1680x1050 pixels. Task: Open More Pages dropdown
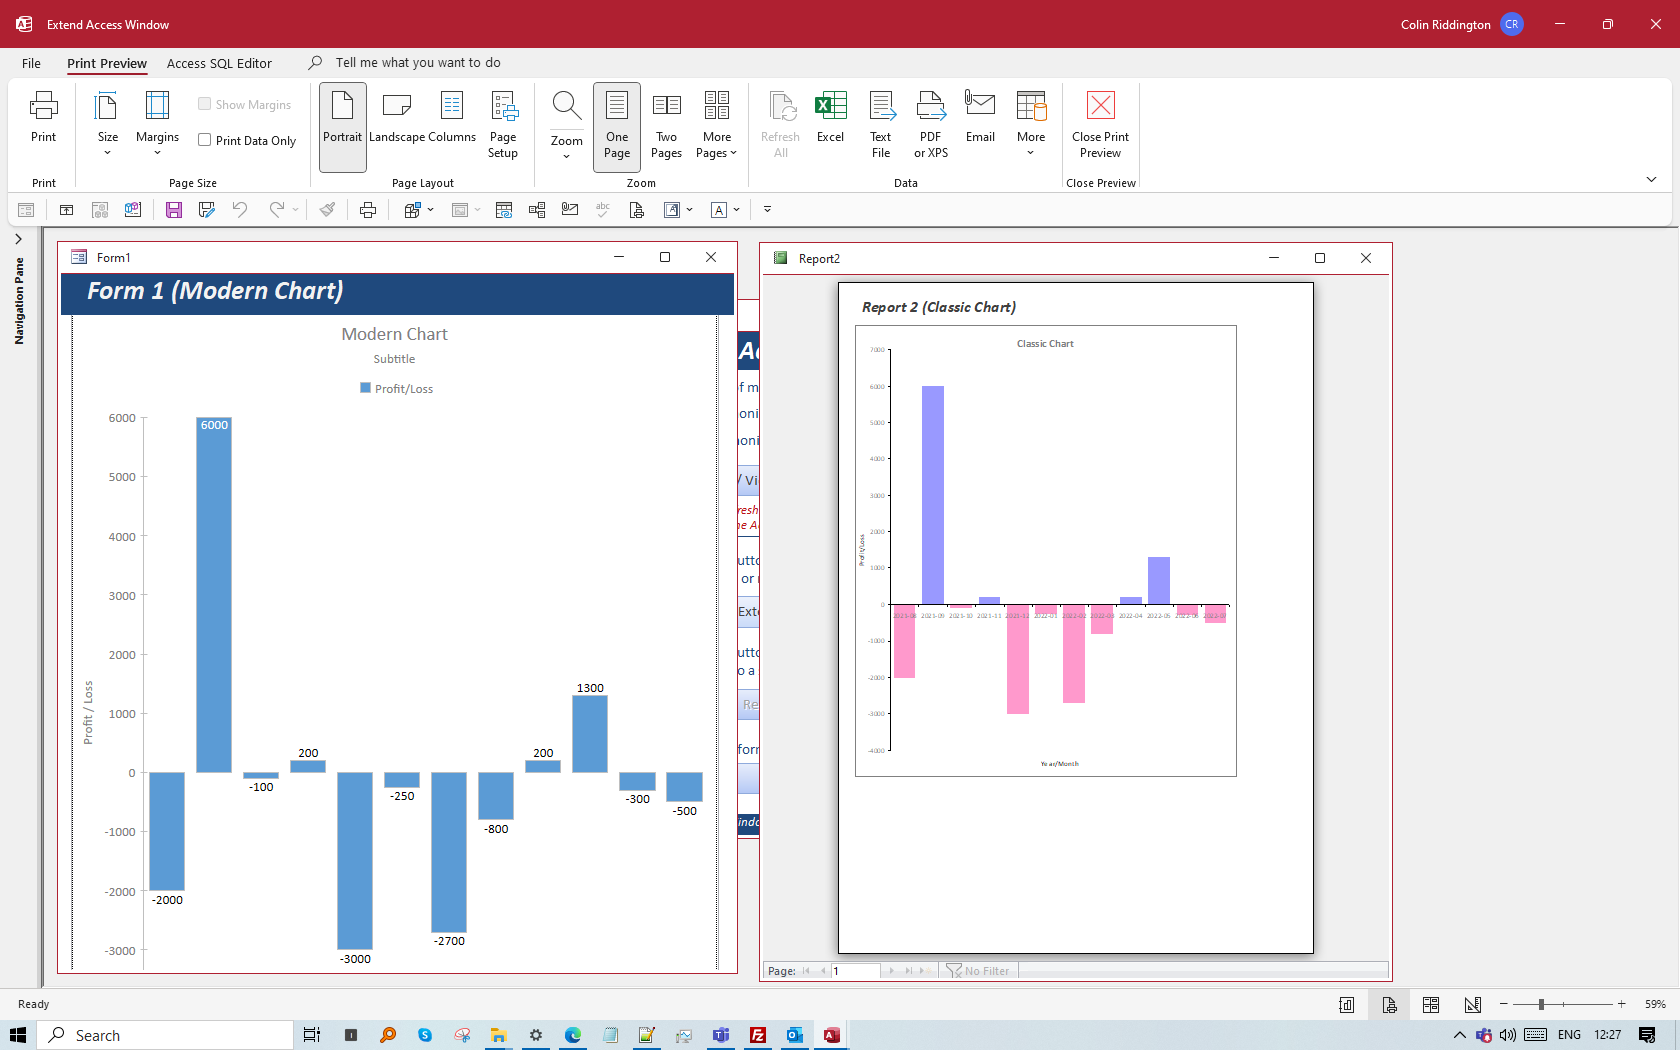pyautogui.click(x=717, y=125)
